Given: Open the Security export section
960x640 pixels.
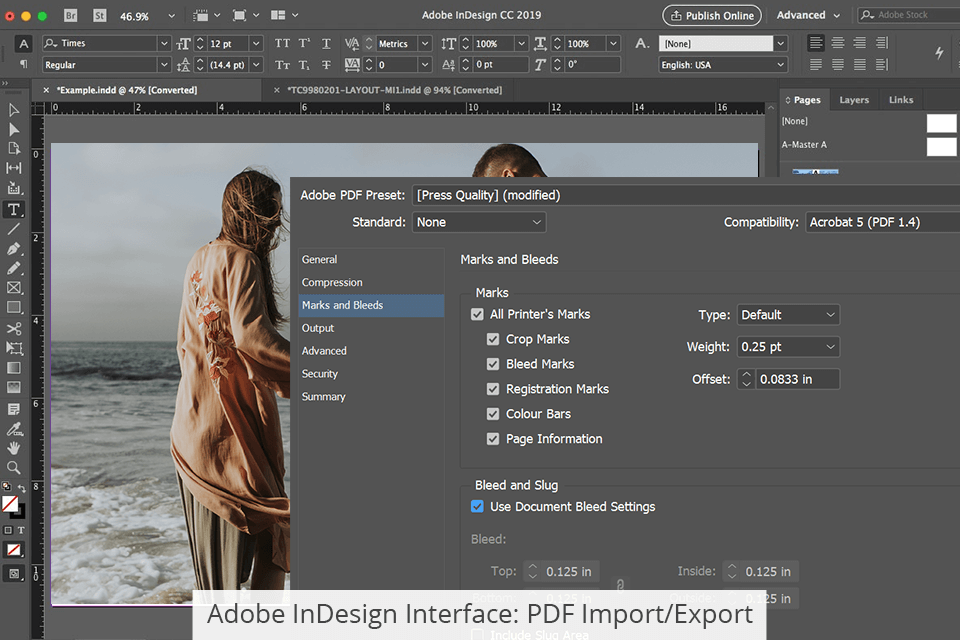Looking at the screenshot, I should click(x=371, y=374).
